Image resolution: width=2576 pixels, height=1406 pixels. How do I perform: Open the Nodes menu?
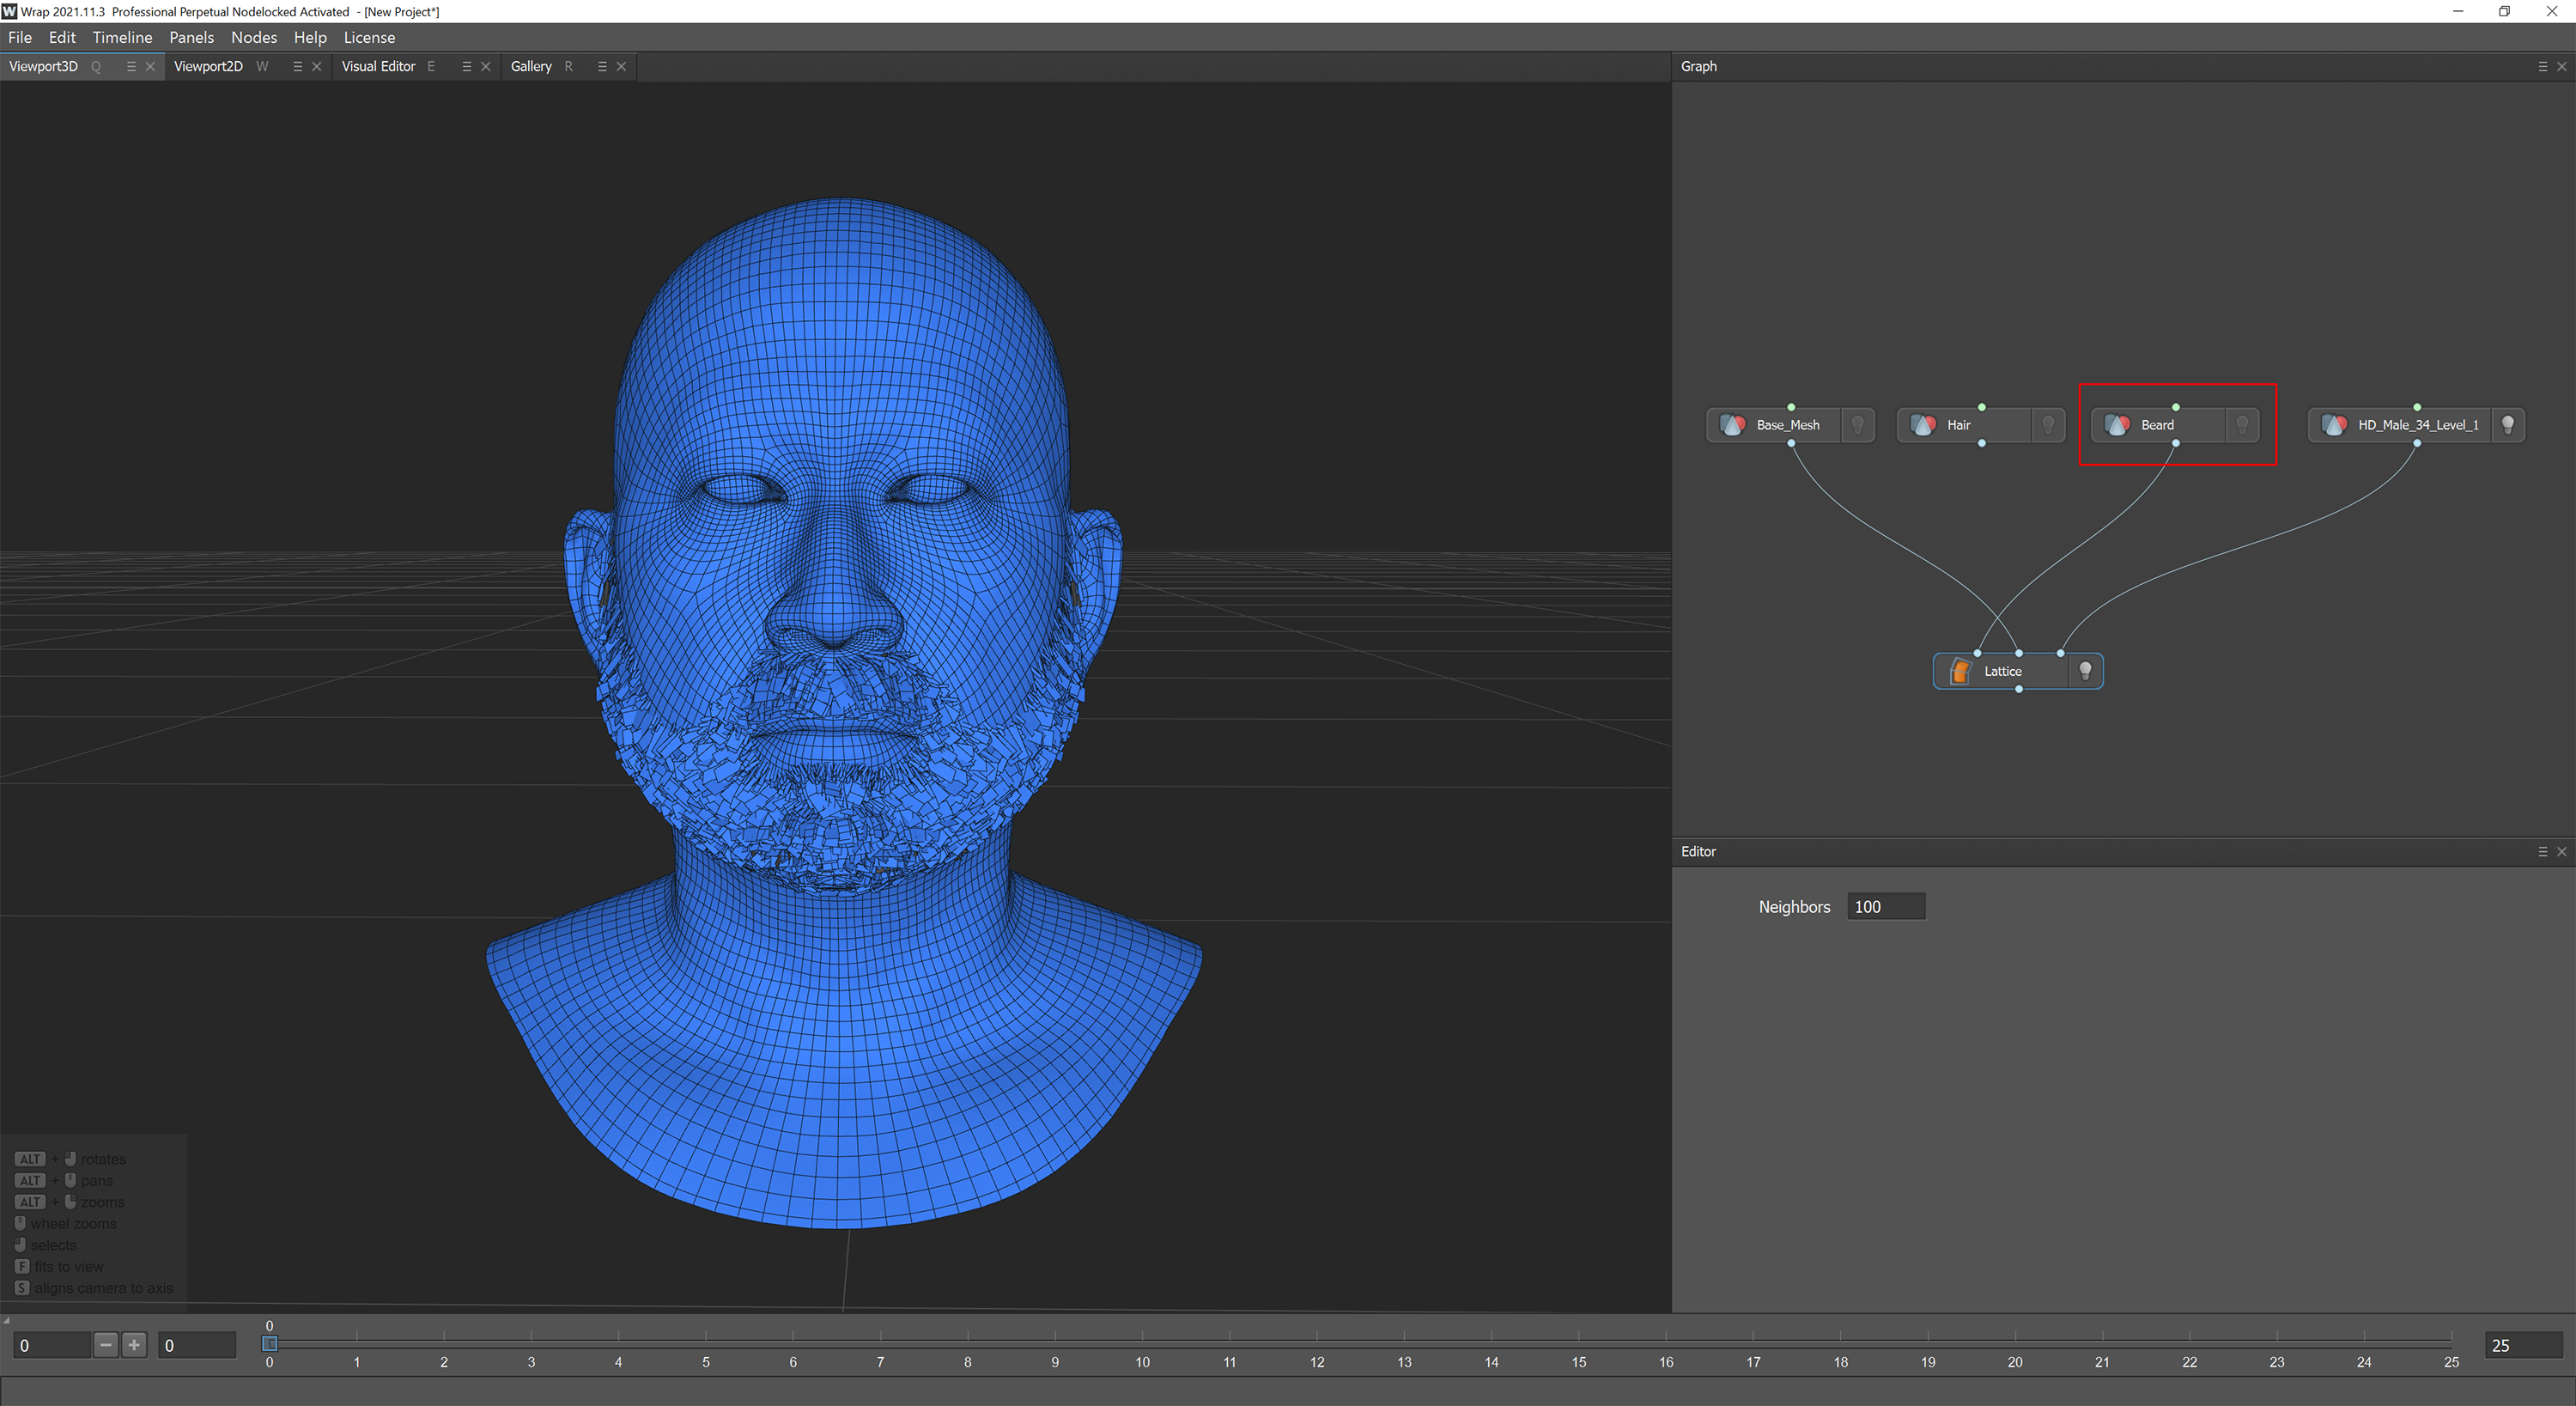tap(254, 37)
